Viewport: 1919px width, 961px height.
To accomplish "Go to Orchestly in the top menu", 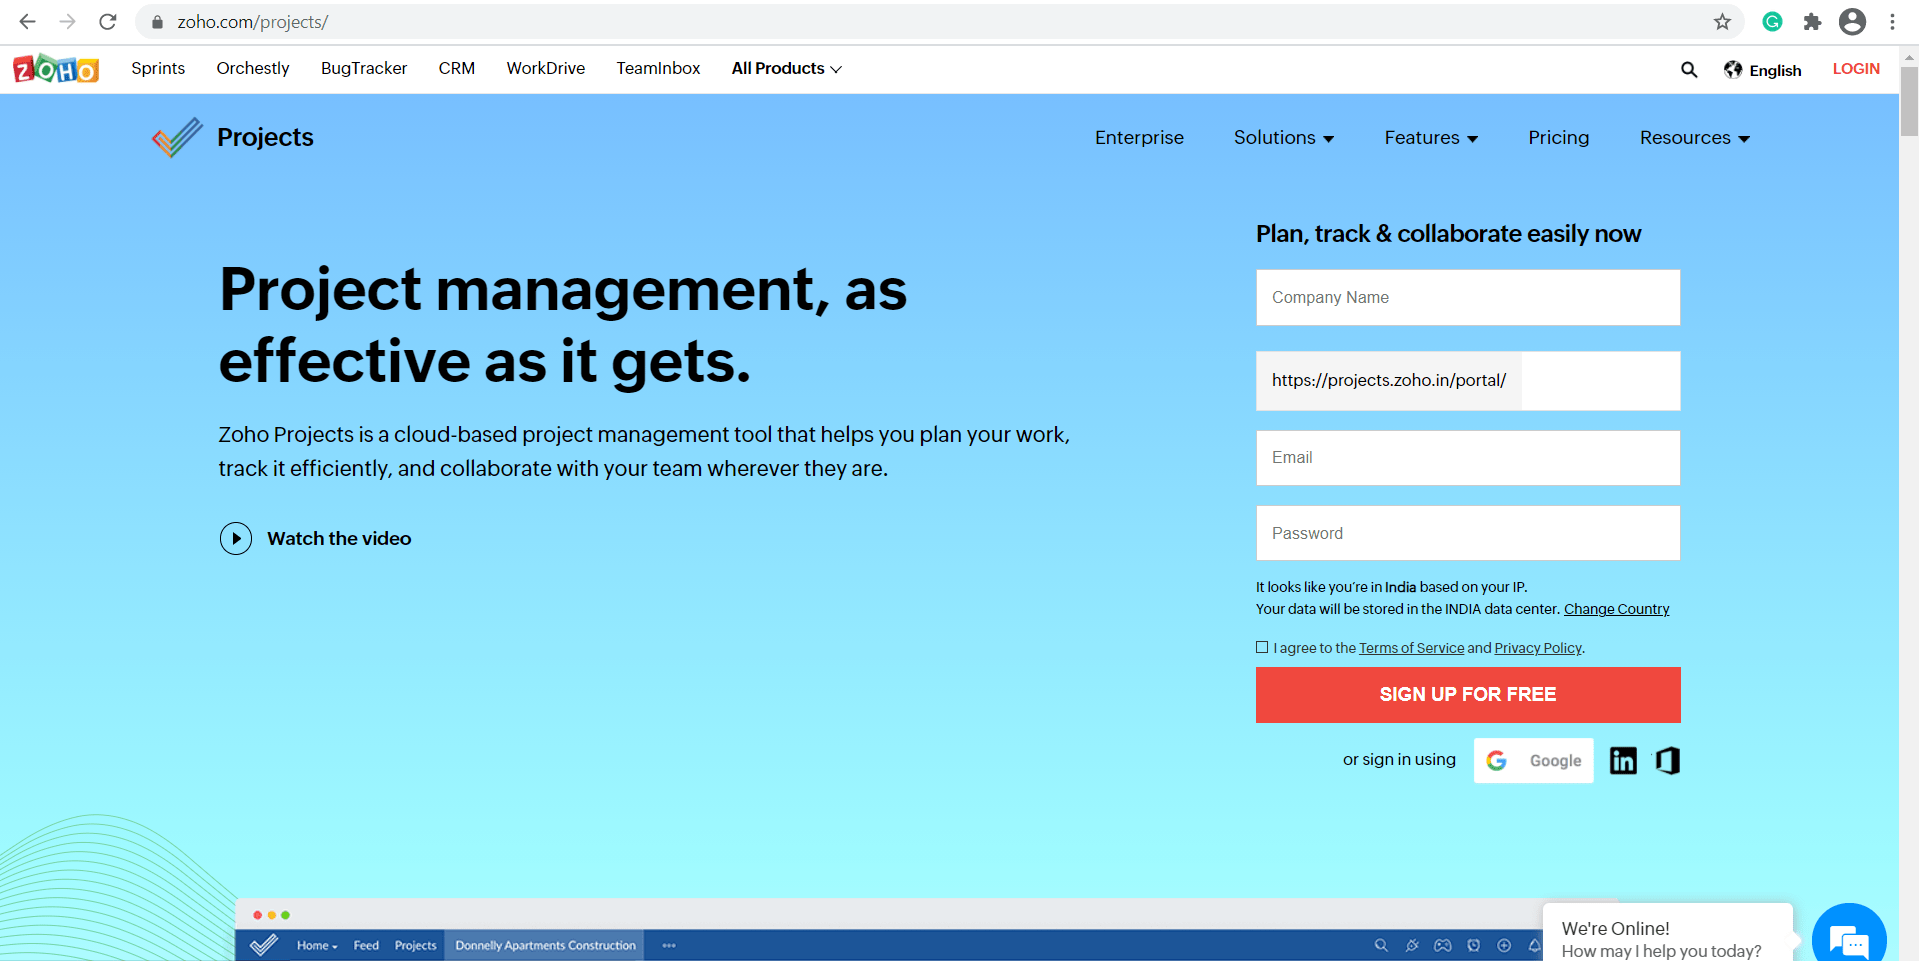I will point(253,68).
